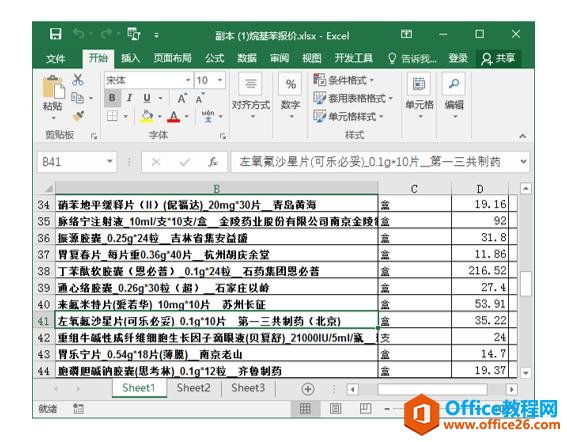Image resolution: width=567 pixels, height=442 pixels.
Task: Open the font color dropdown arrow
Action: point(187,116)
